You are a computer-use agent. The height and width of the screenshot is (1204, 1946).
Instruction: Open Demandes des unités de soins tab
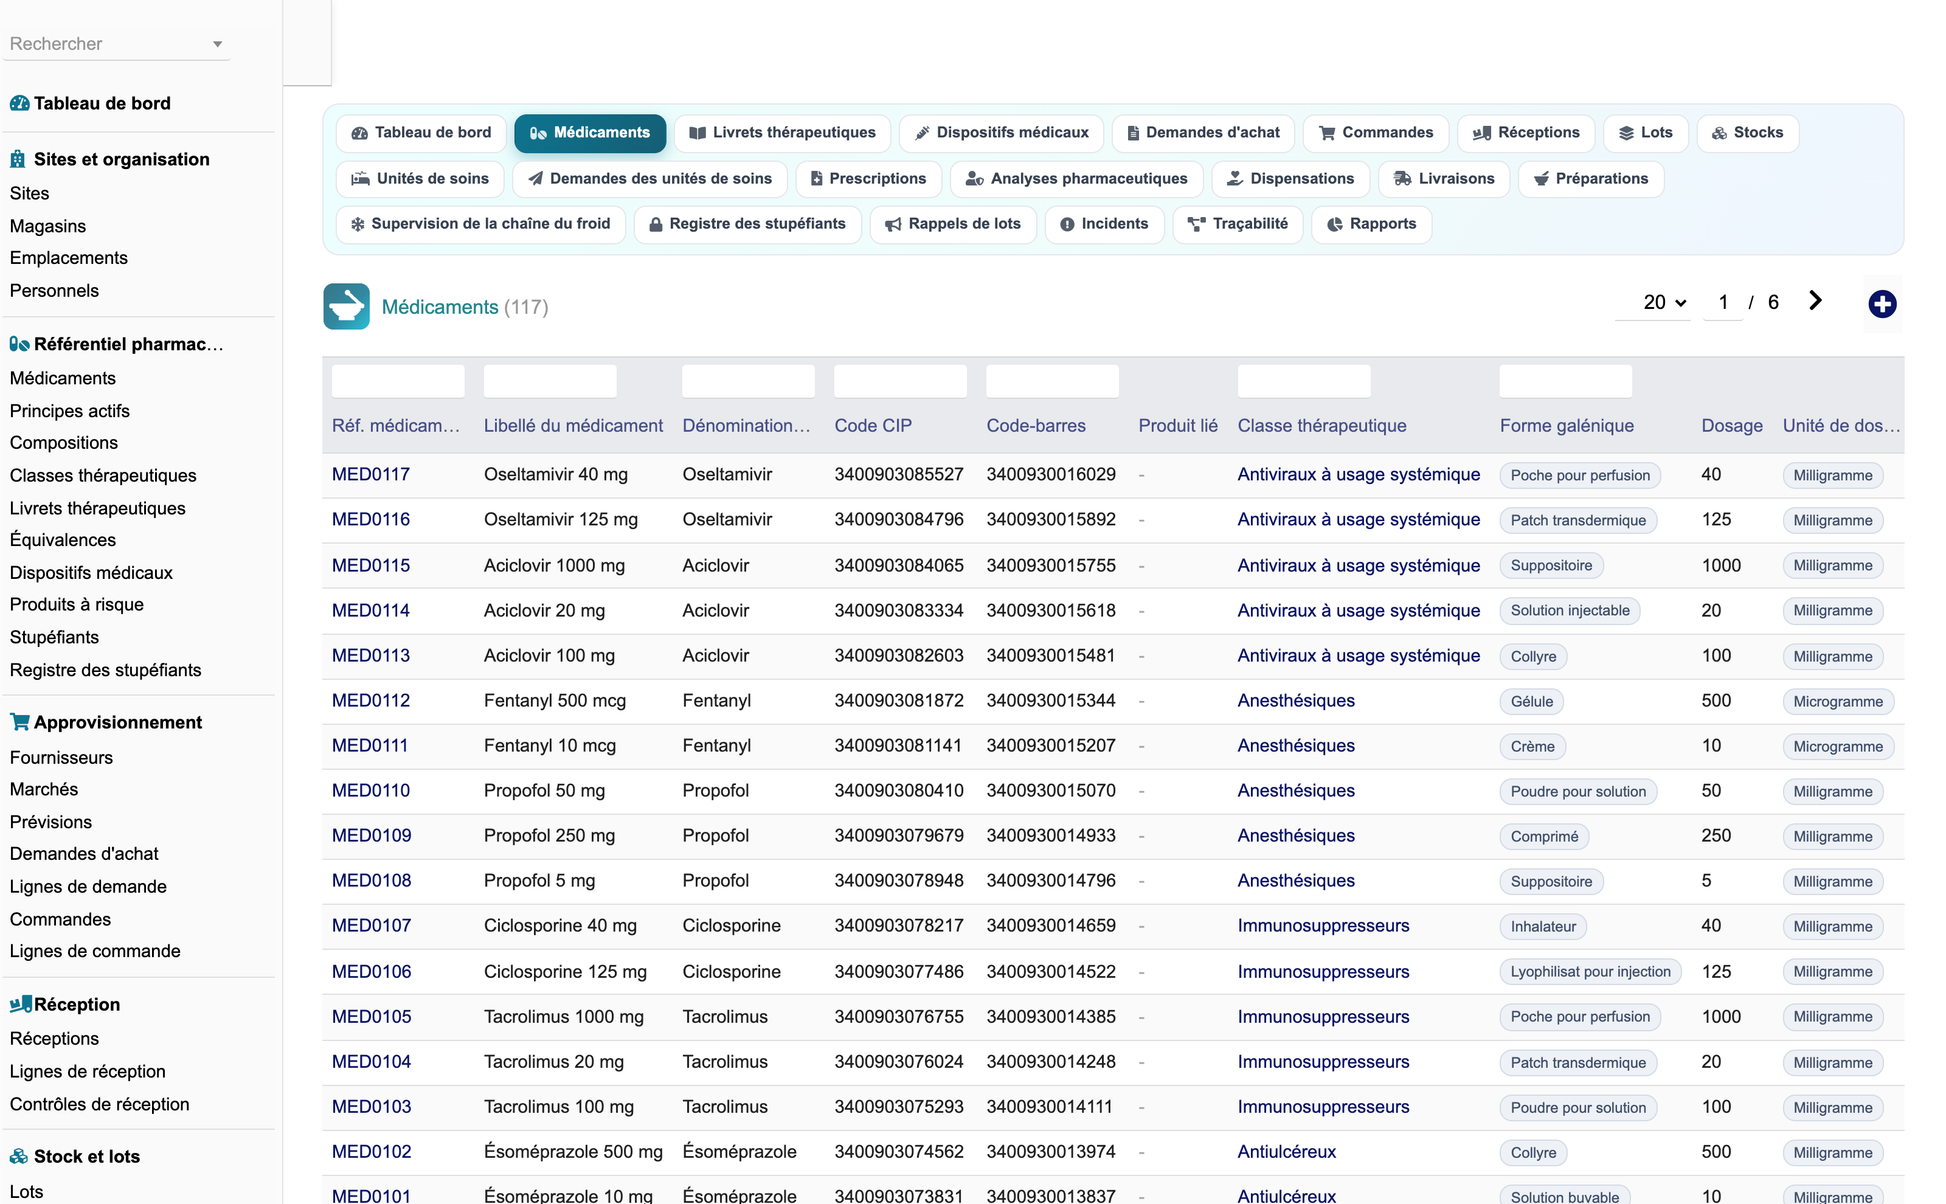[650, 179]
